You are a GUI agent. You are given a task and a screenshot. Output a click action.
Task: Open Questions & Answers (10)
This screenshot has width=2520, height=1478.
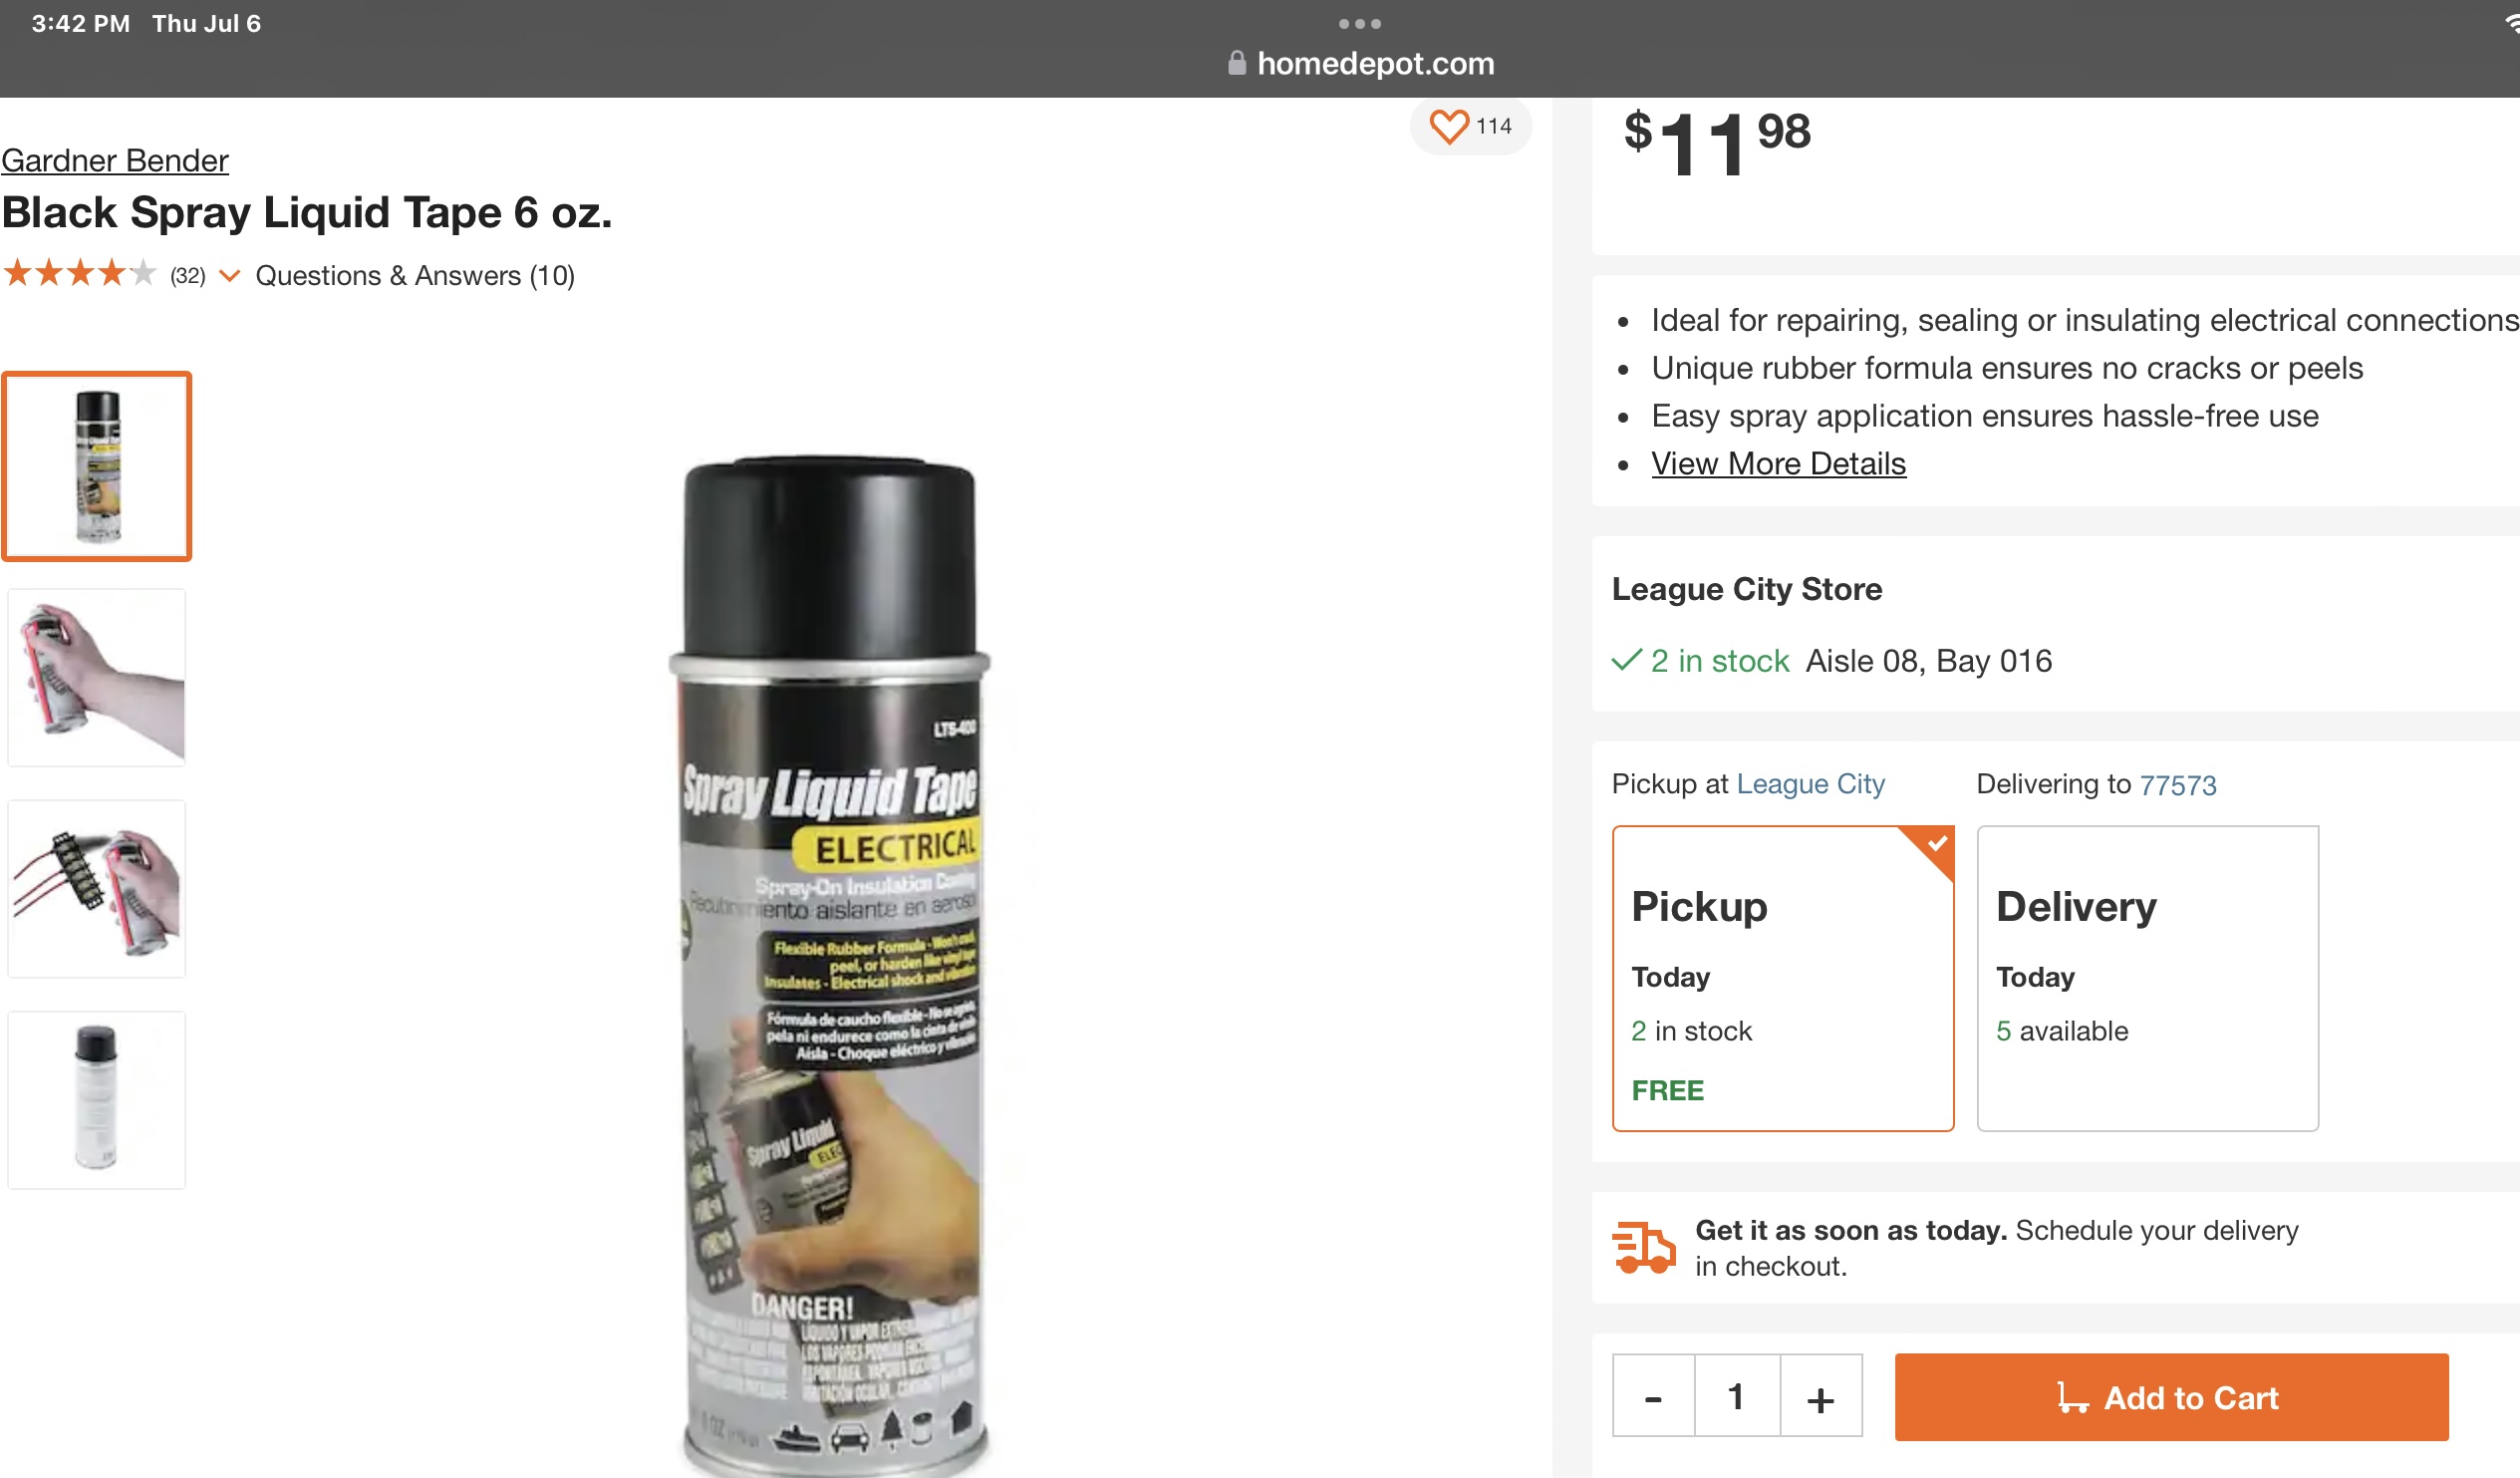[x=415, y=275]
